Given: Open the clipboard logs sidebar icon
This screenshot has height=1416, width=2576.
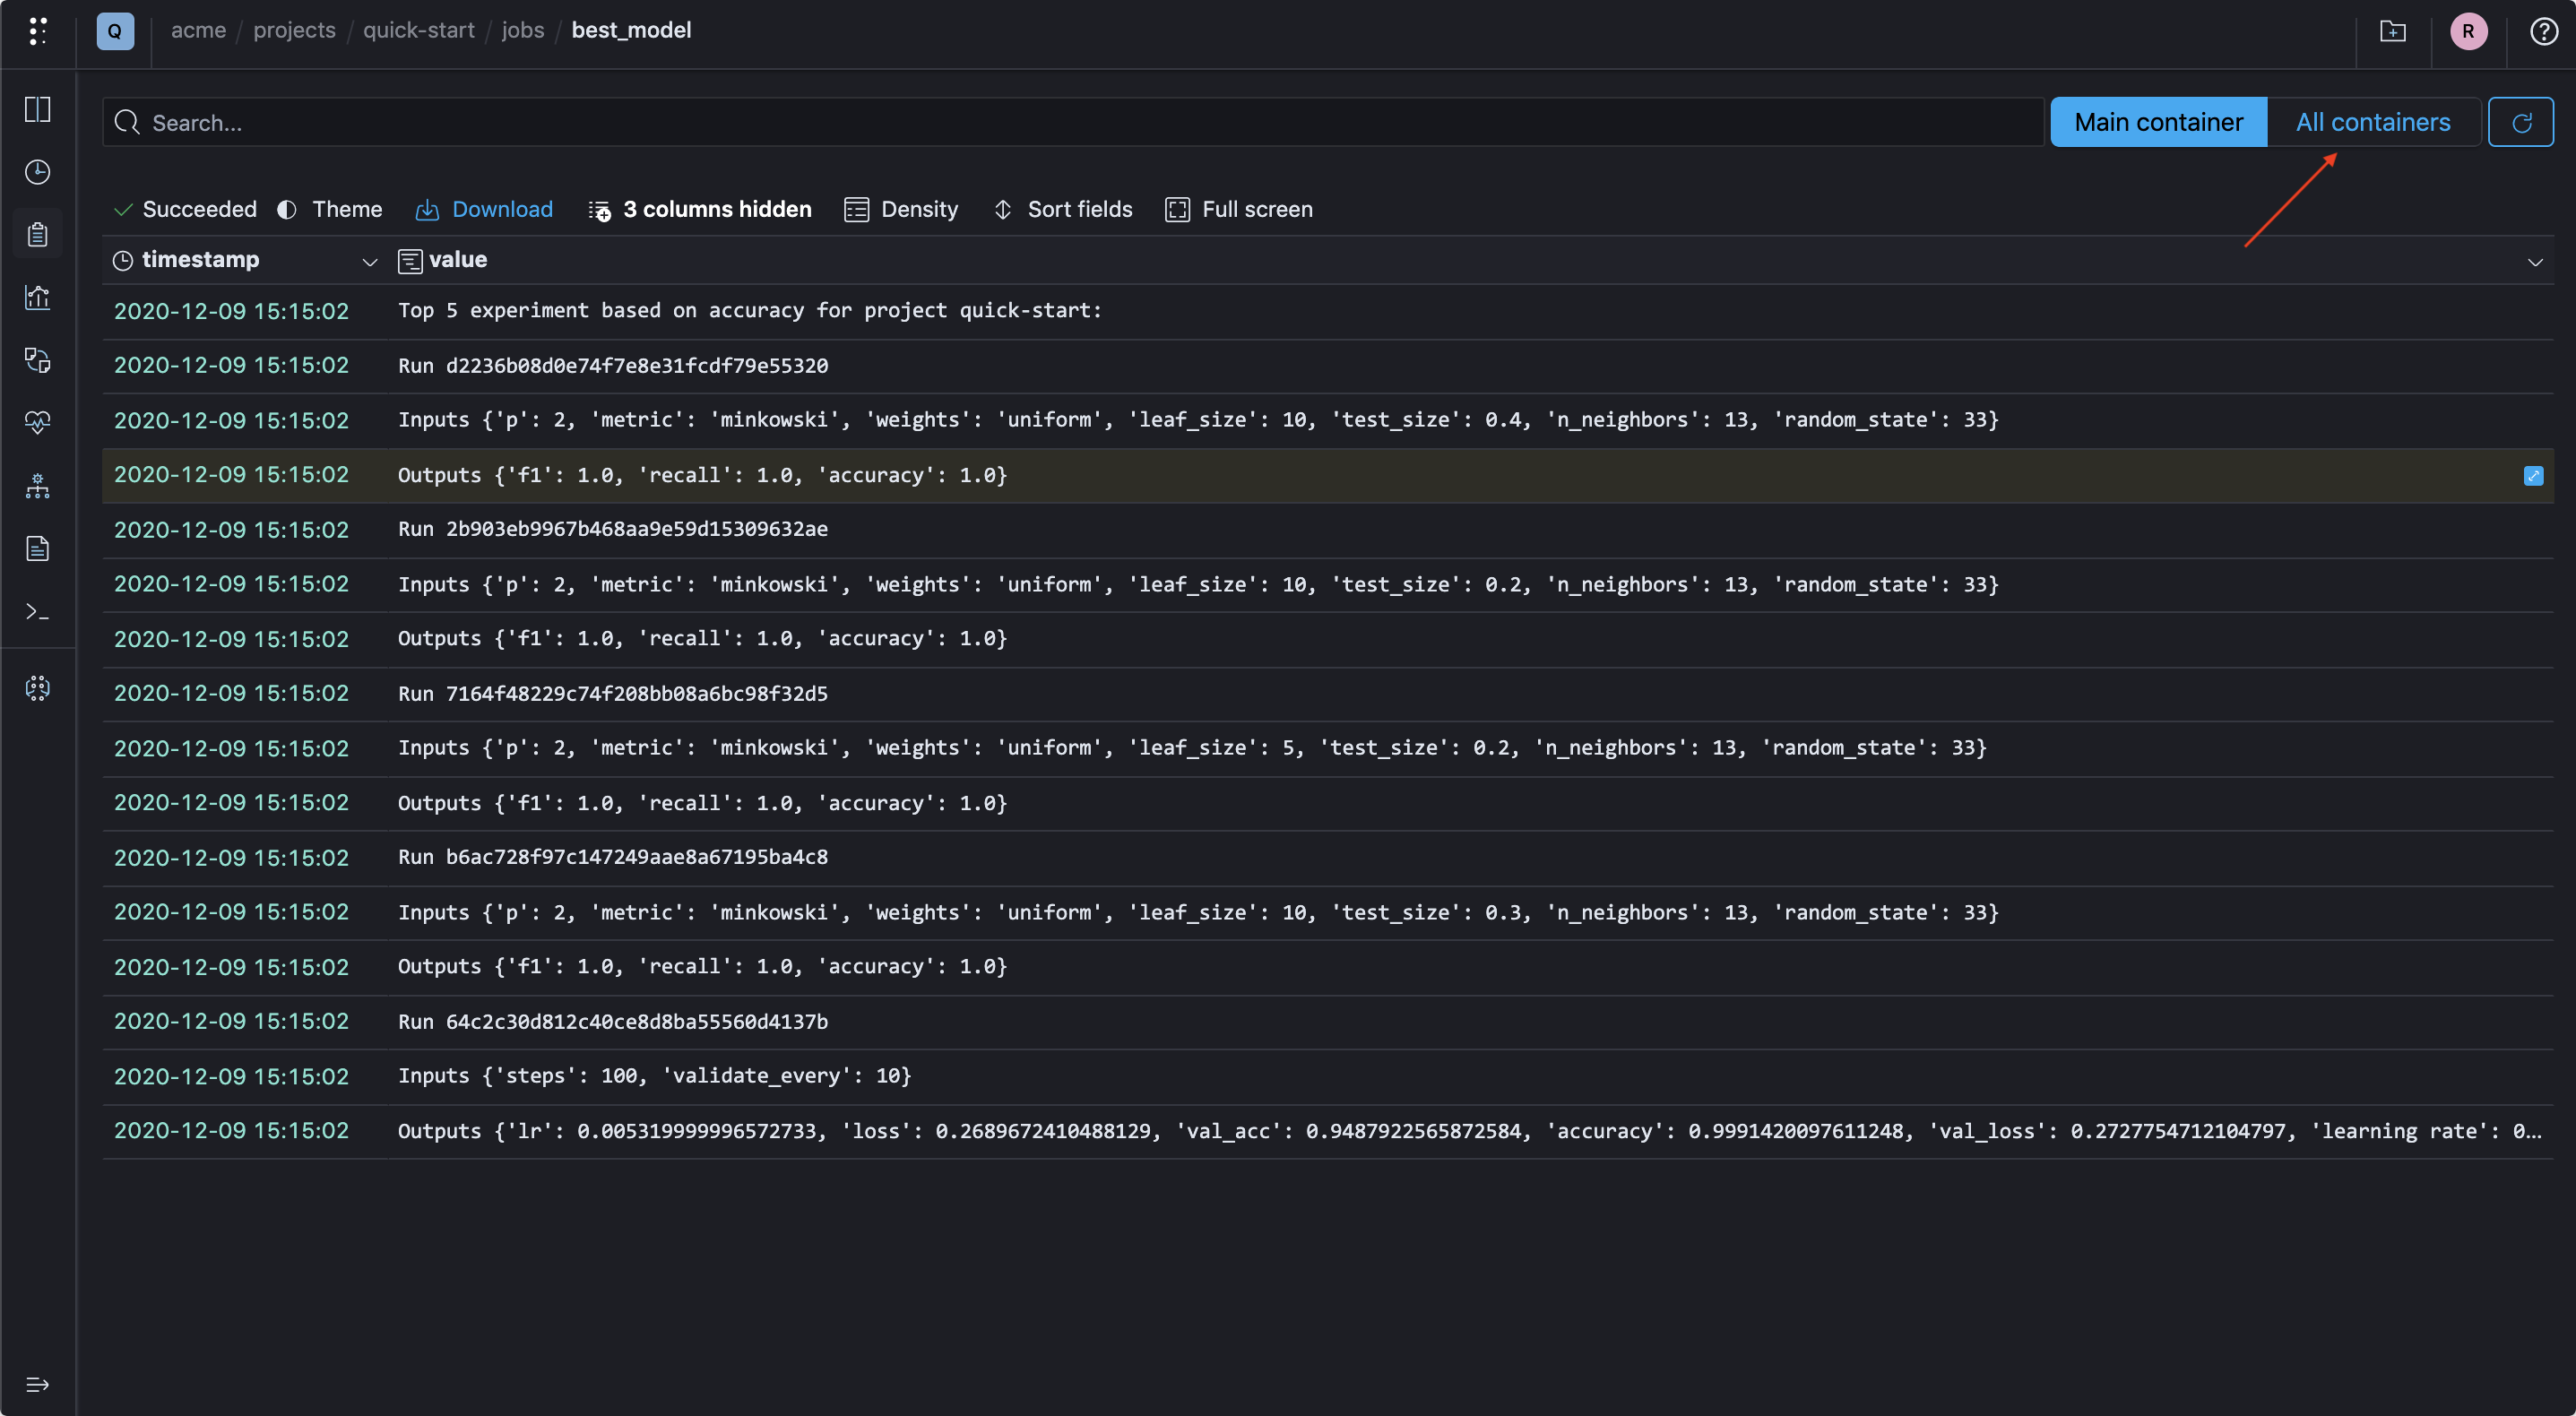Looking at the screenshot, I should tap(38, 234).
